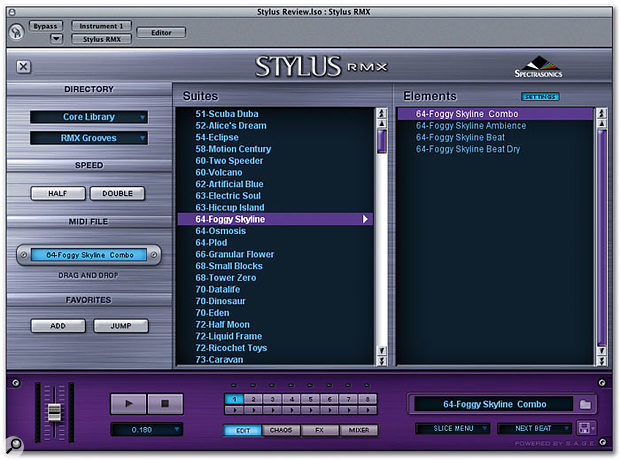Switch to the MIXER page
620x460 pixels.
click(359, 430)
